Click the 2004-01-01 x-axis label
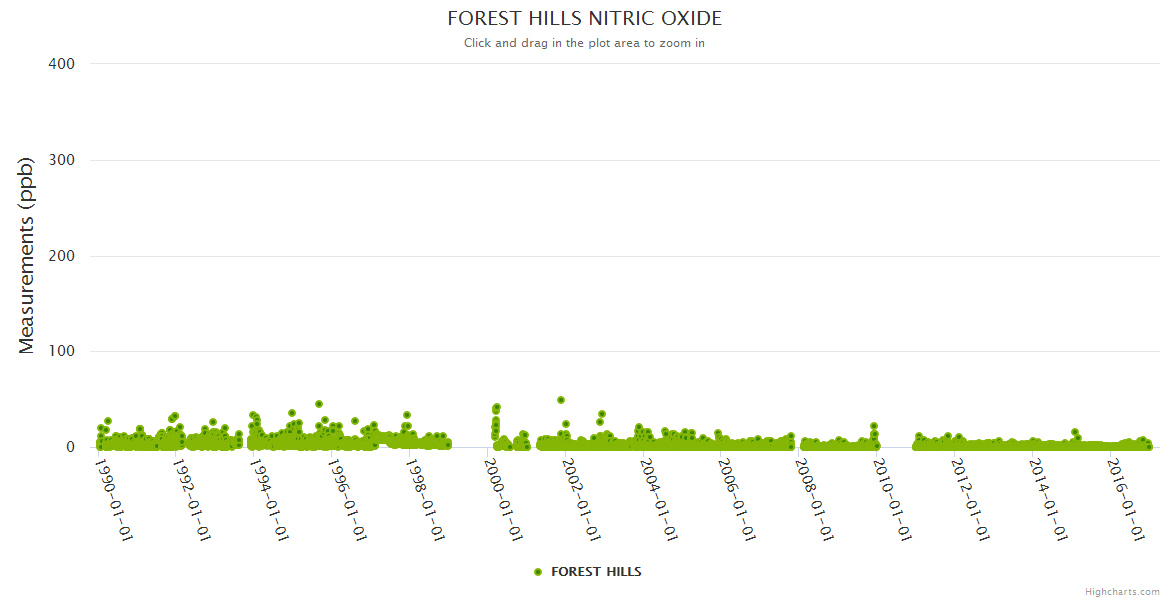1170x600 pixels. point(659,500)
